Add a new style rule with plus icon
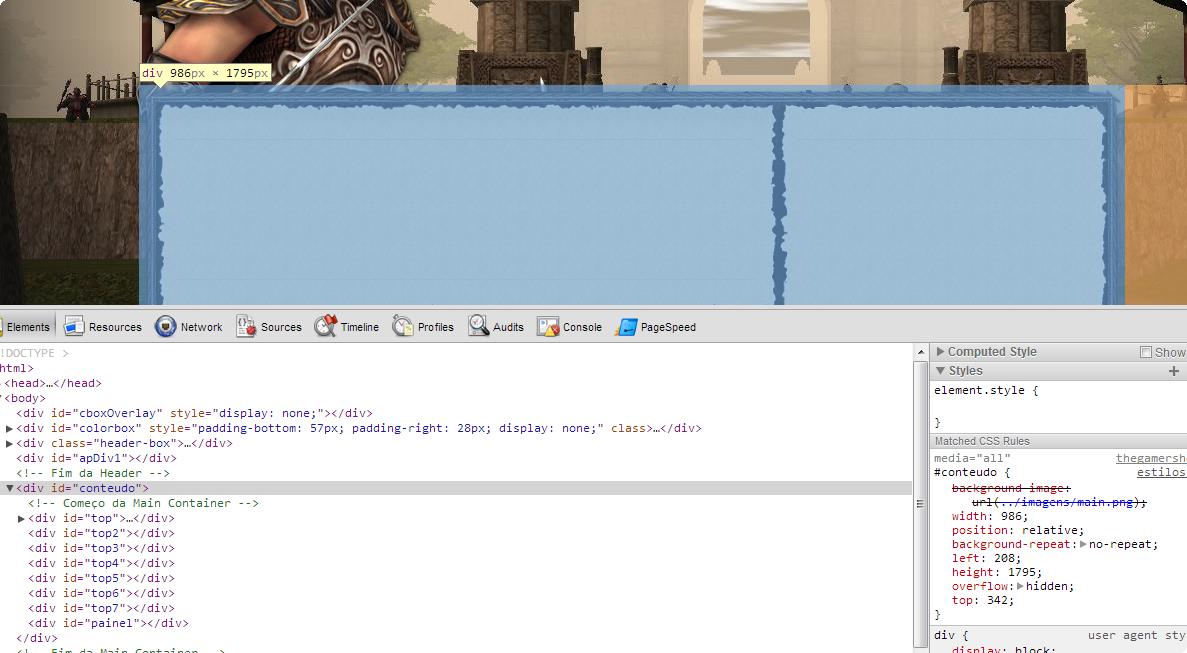Image resolution: width=1187 pixels, height=653 pixels. [1173, 371]
